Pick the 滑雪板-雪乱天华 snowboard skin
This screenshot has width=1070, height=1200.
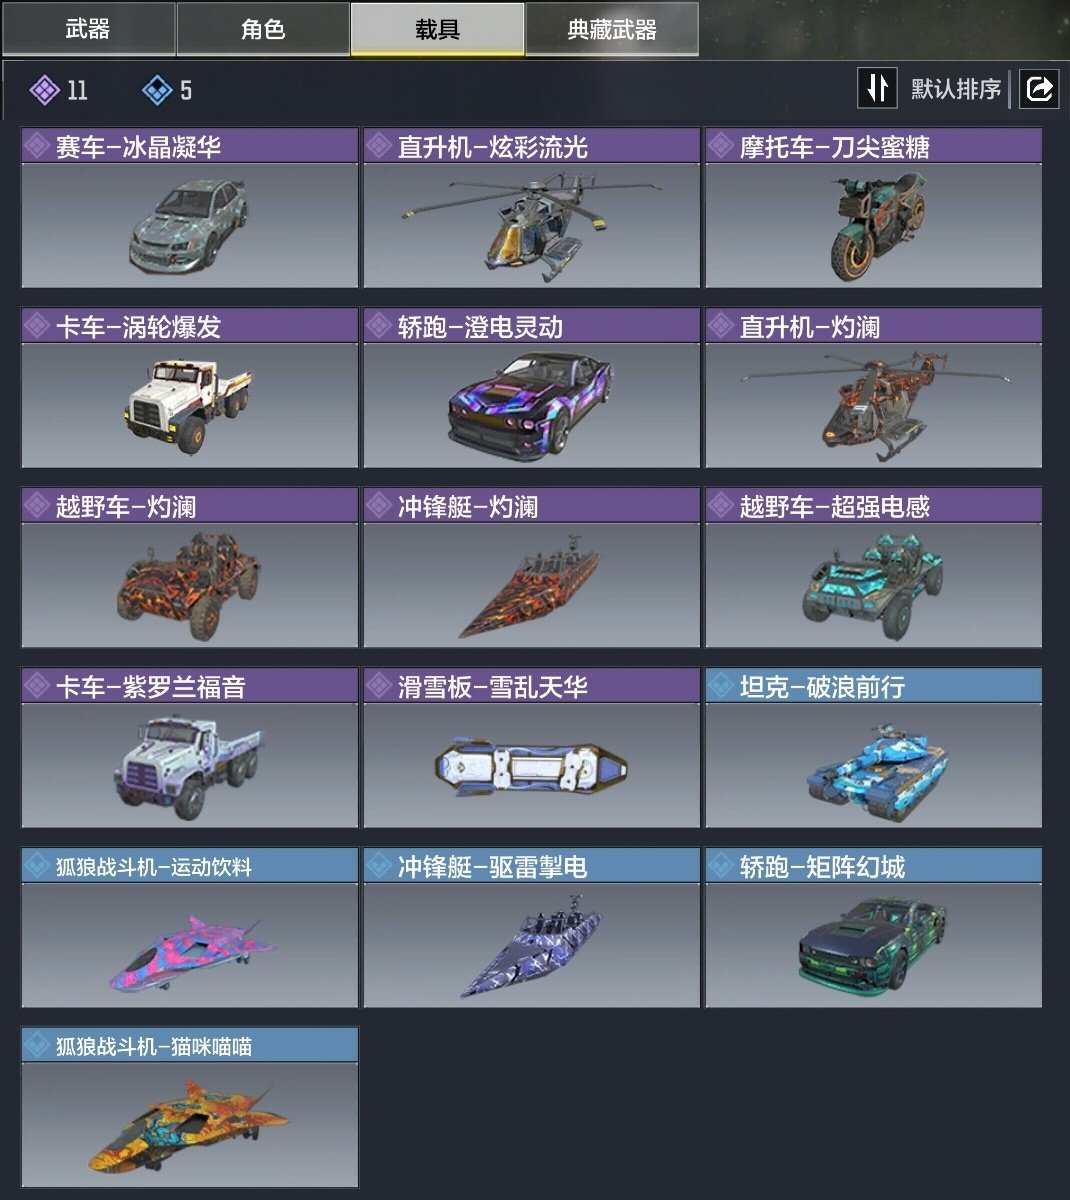click(531, 748)
